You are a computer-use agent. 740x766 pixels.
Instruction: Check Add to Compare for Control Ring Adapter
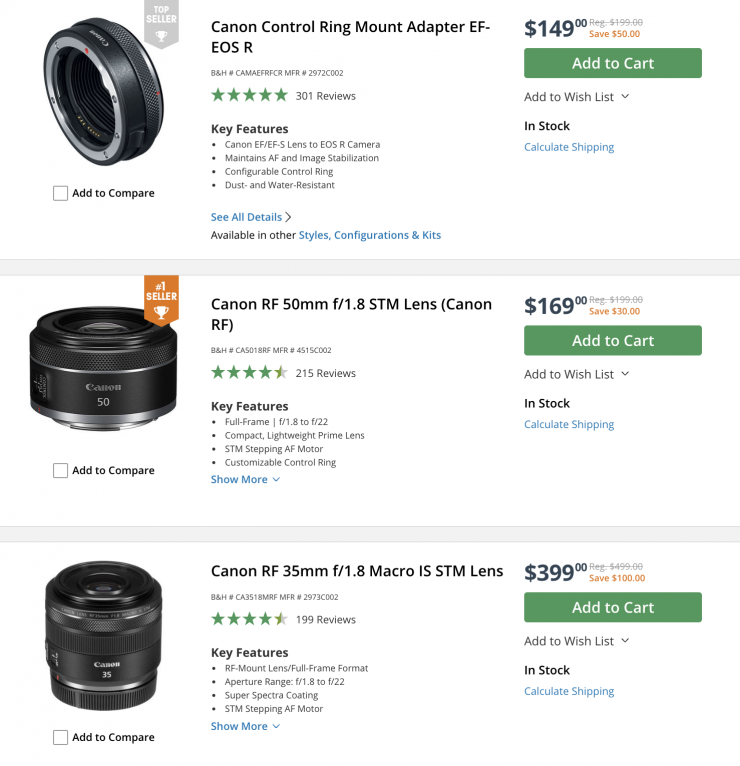pos(61,193)
